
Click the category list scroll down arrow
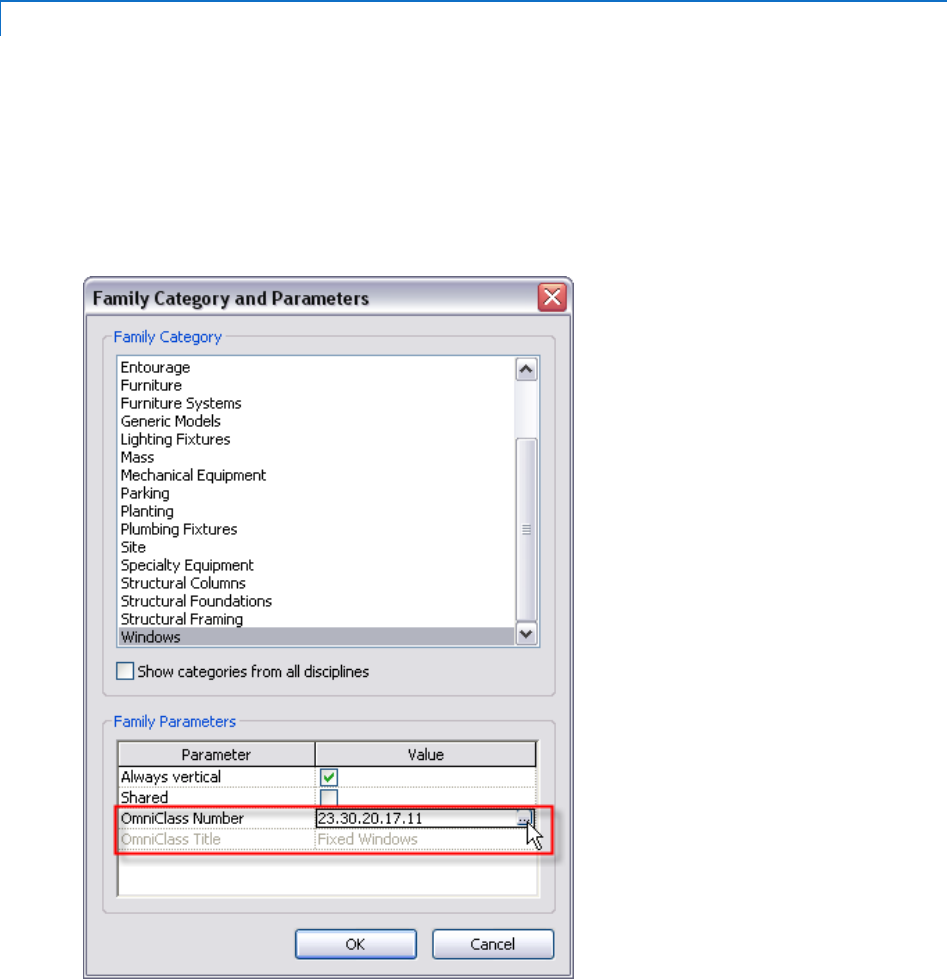pyautogui.click(x=526, y=634)
